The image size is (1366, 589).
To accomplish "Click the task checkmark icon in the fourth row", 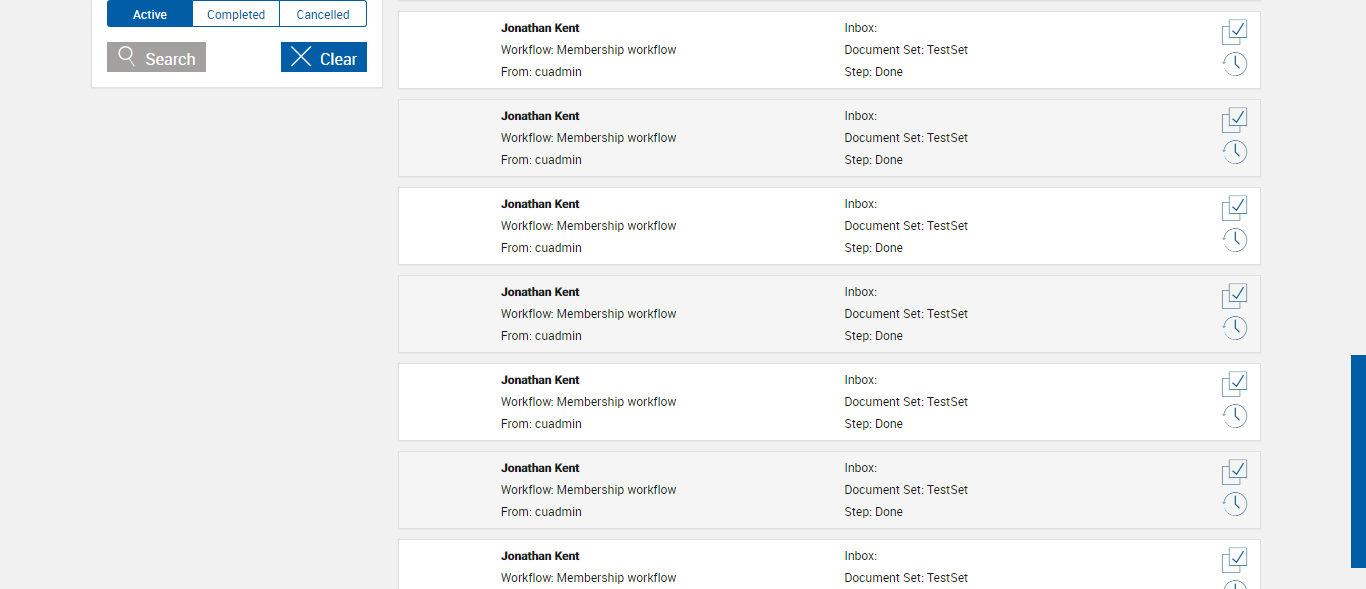I will tap(1235, 296).
